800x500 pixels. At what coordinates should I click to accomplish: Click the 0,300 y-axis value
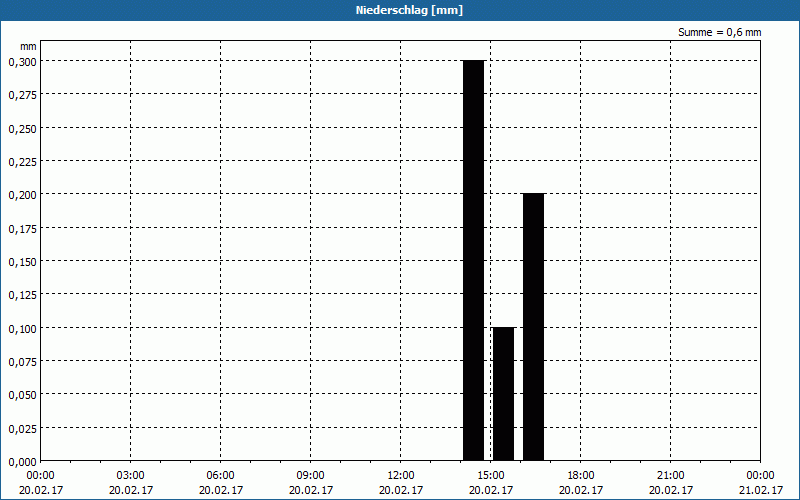[x=22, y=62]
